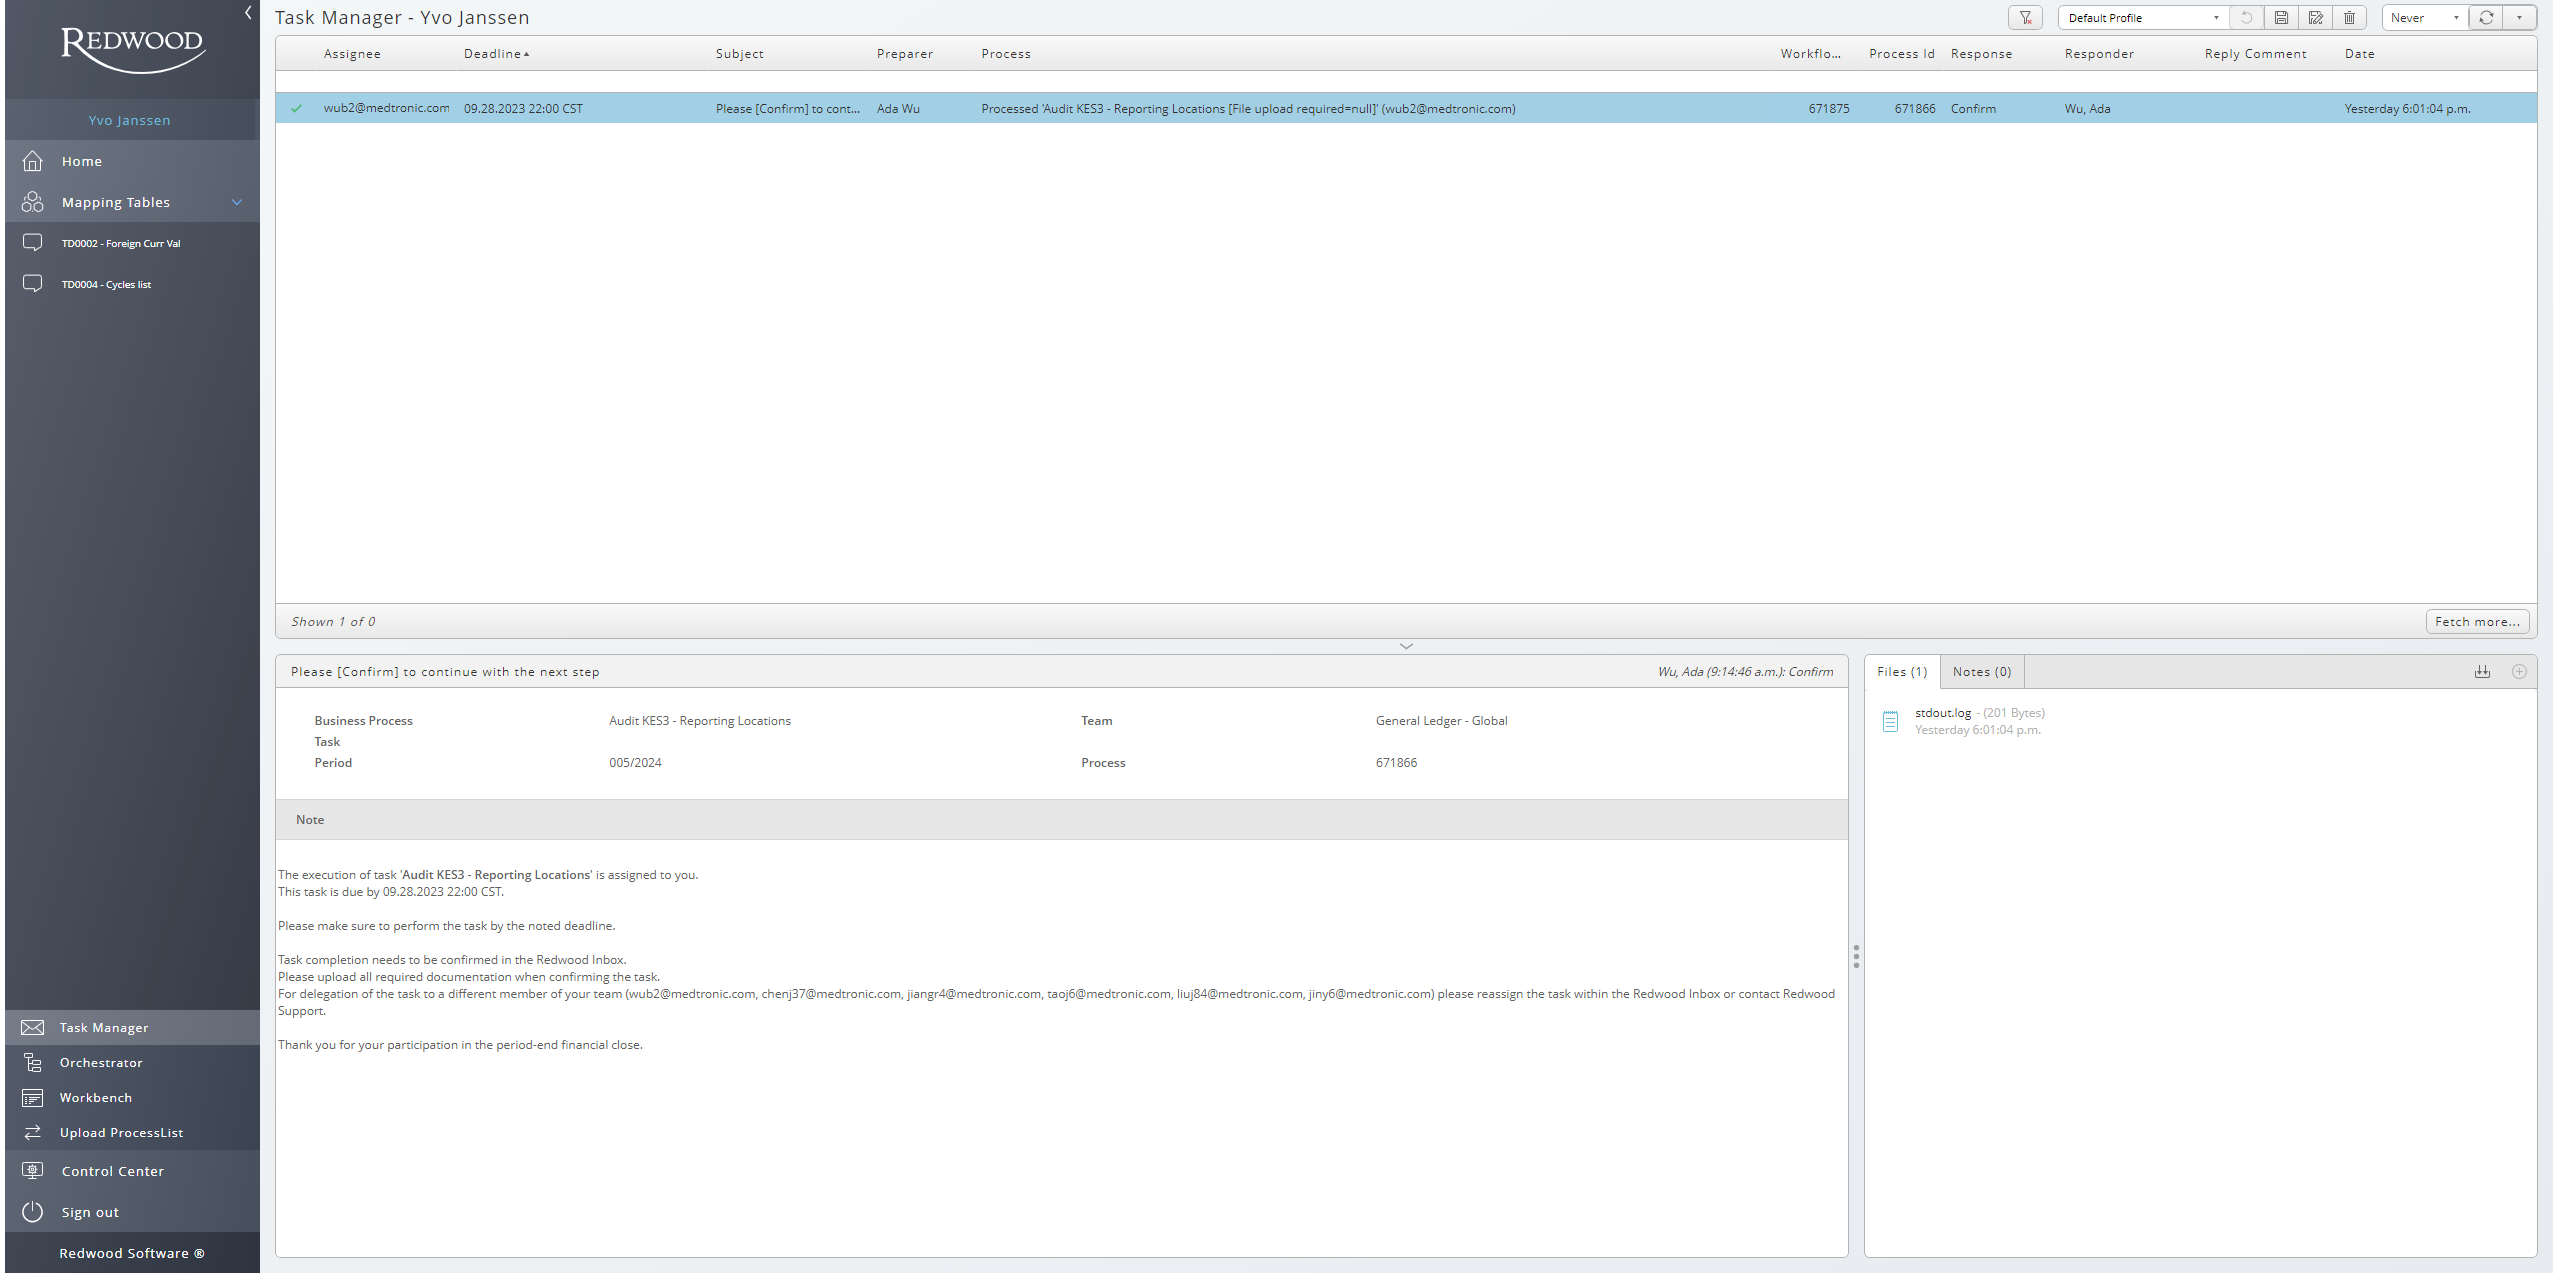Open the refresh options dropdown arrow

pos(2519,18)
